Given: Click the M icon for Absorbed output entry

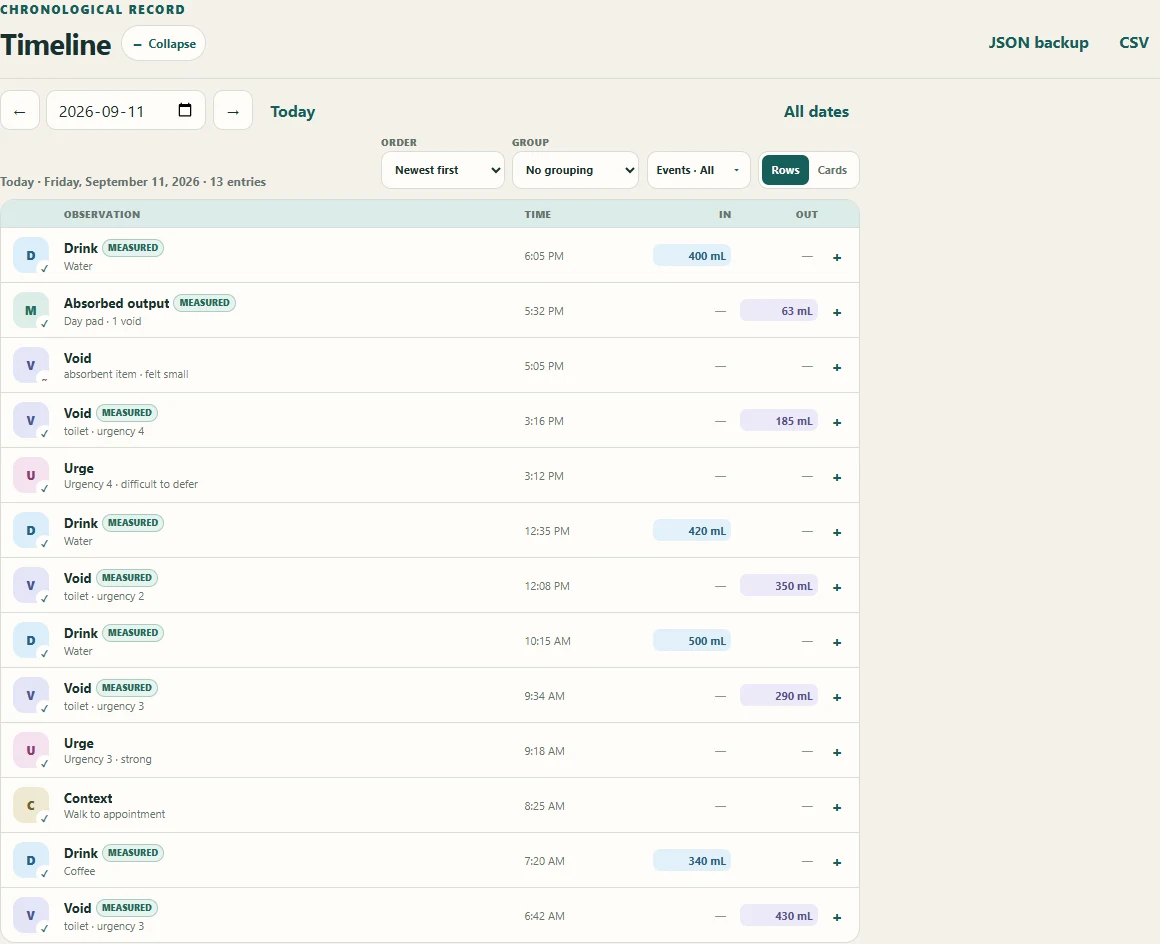Looking at the screenshot, I should (x=31, y=310).
